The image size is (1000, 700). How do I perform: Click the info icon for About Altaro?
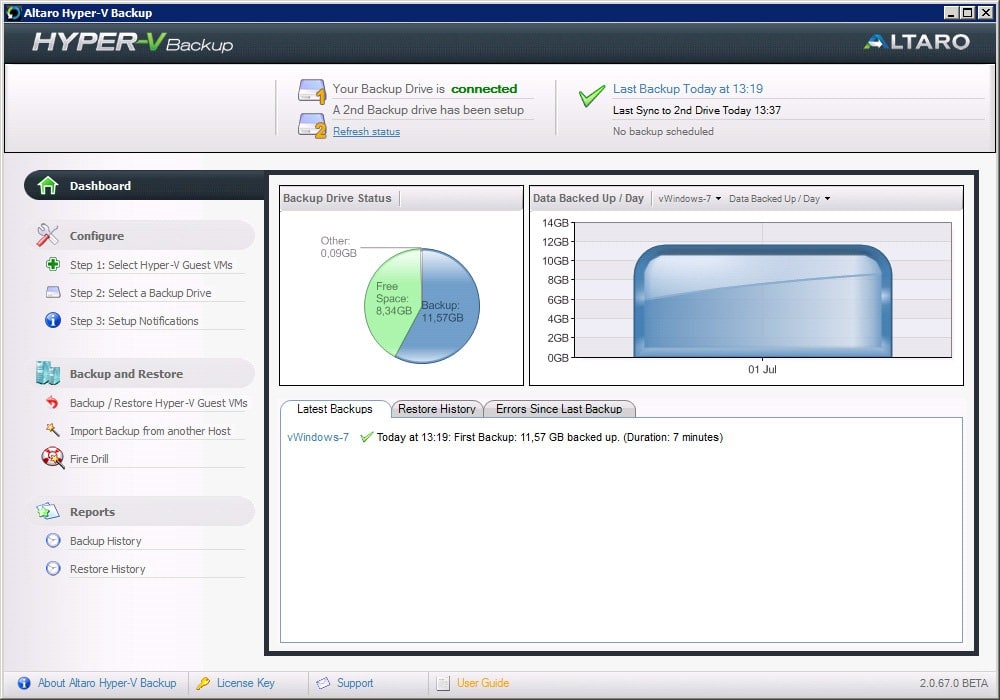tap(24, 683)
